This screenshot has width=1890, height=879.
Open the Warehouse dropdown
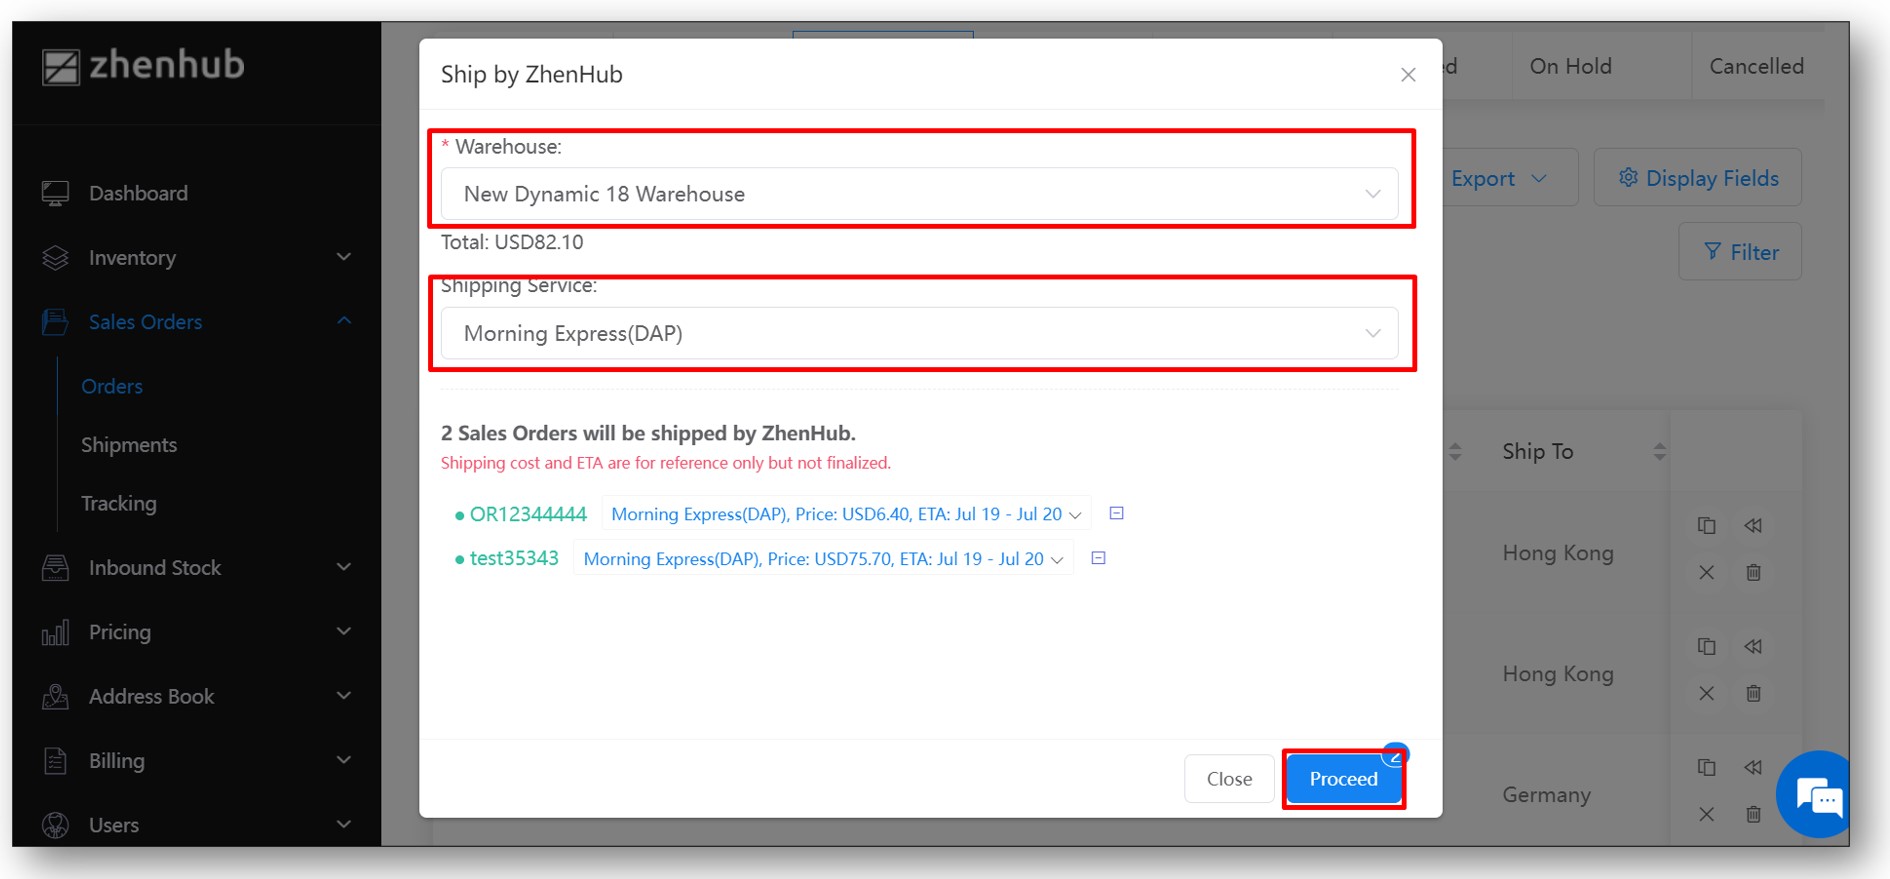[919, 194]
